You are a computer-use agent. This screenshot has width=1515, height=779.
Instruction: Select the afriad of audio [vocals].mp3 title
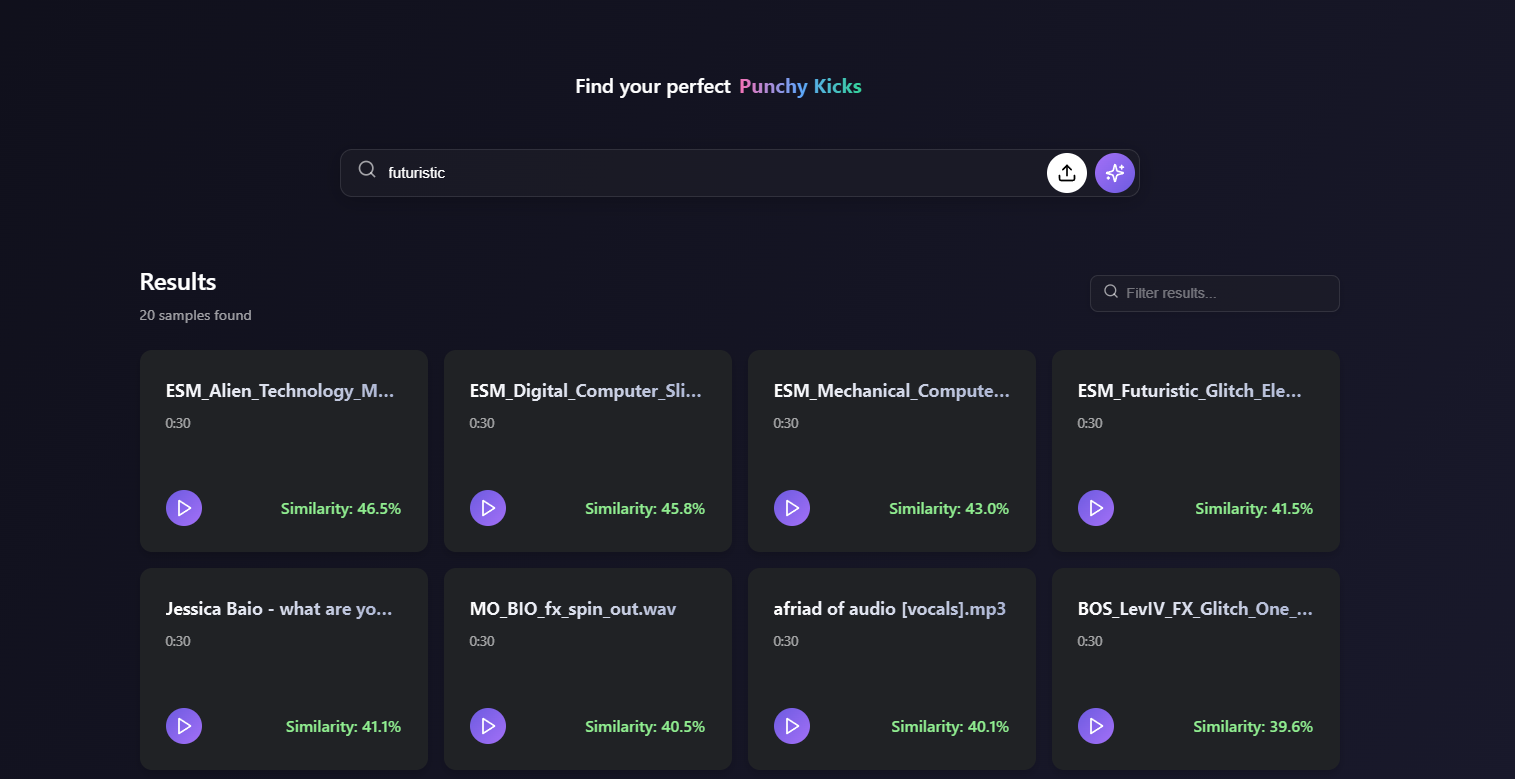pos(889,609)
